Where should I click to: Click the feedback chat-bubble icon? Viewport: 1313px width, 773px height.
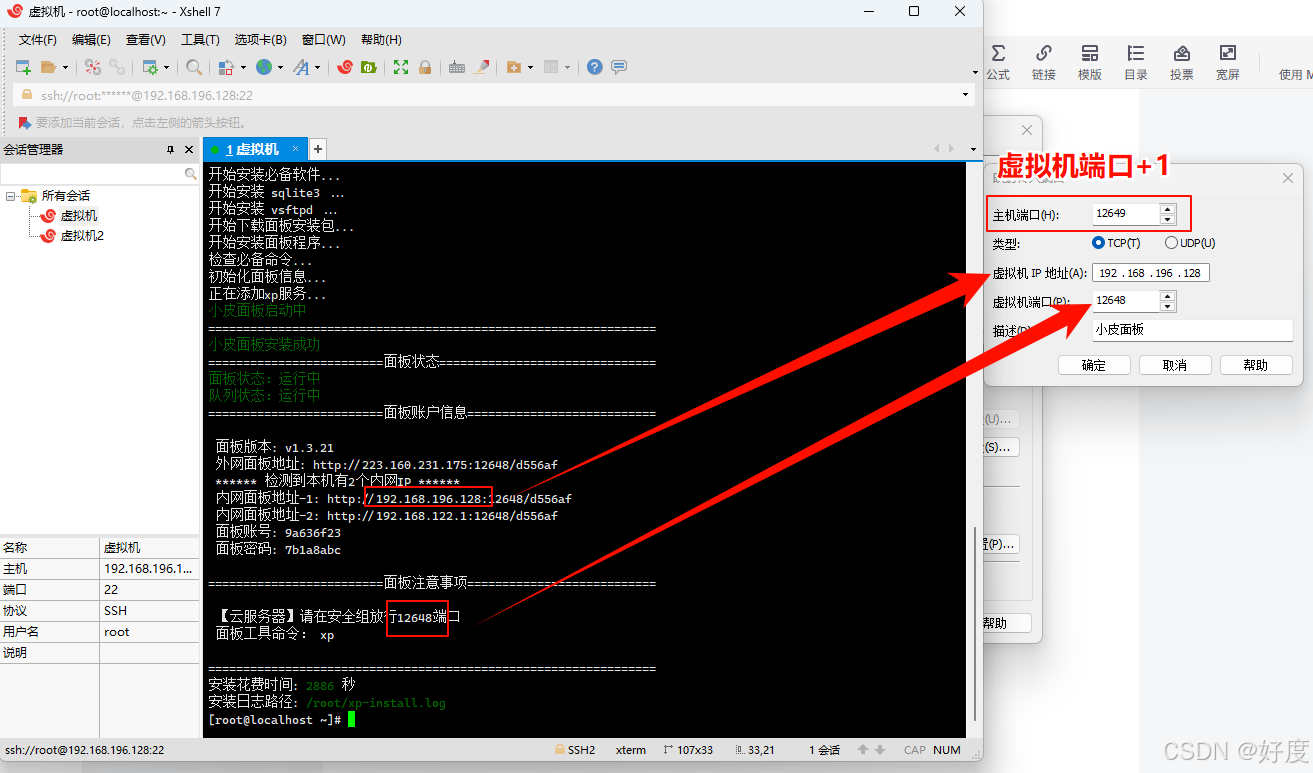point(619,67)
